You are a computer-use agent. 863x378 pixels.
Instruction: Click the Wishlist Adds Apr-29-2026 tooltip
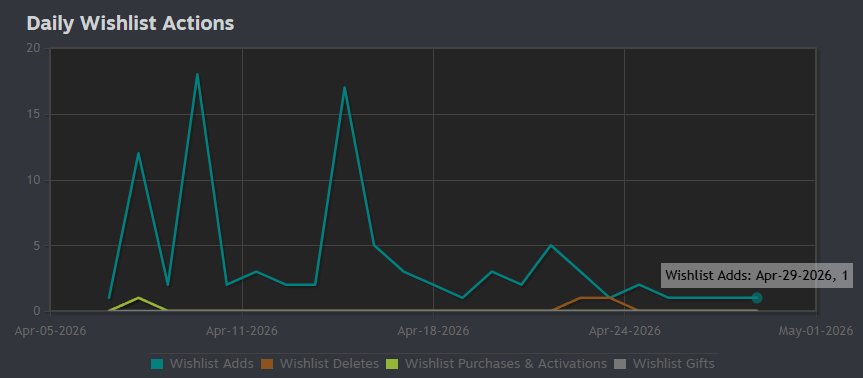click(x=756, y=276)
